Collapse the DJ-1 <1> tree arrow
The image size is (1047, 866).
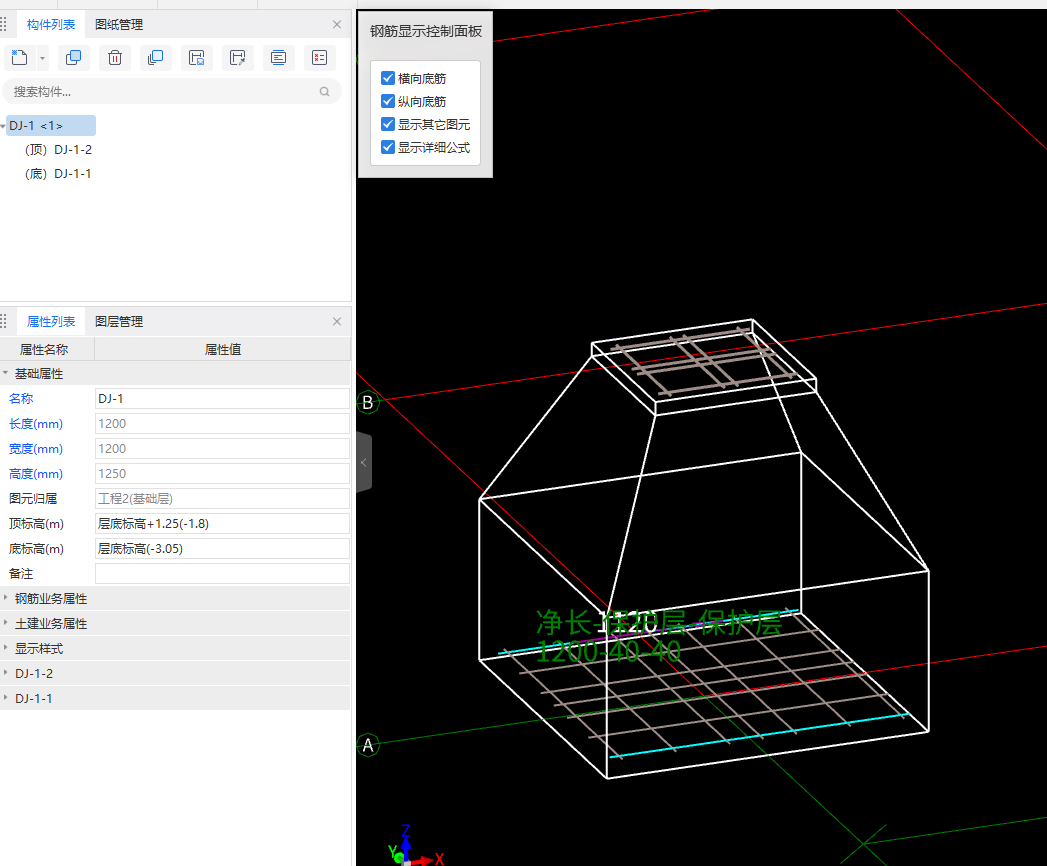3,126
